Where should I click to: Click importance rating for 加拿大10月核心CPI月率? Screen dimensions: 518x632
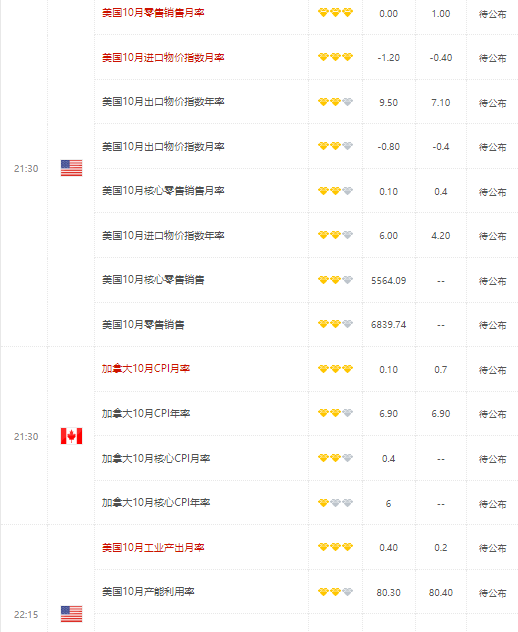pyautogui.click(x=335, y=458)
